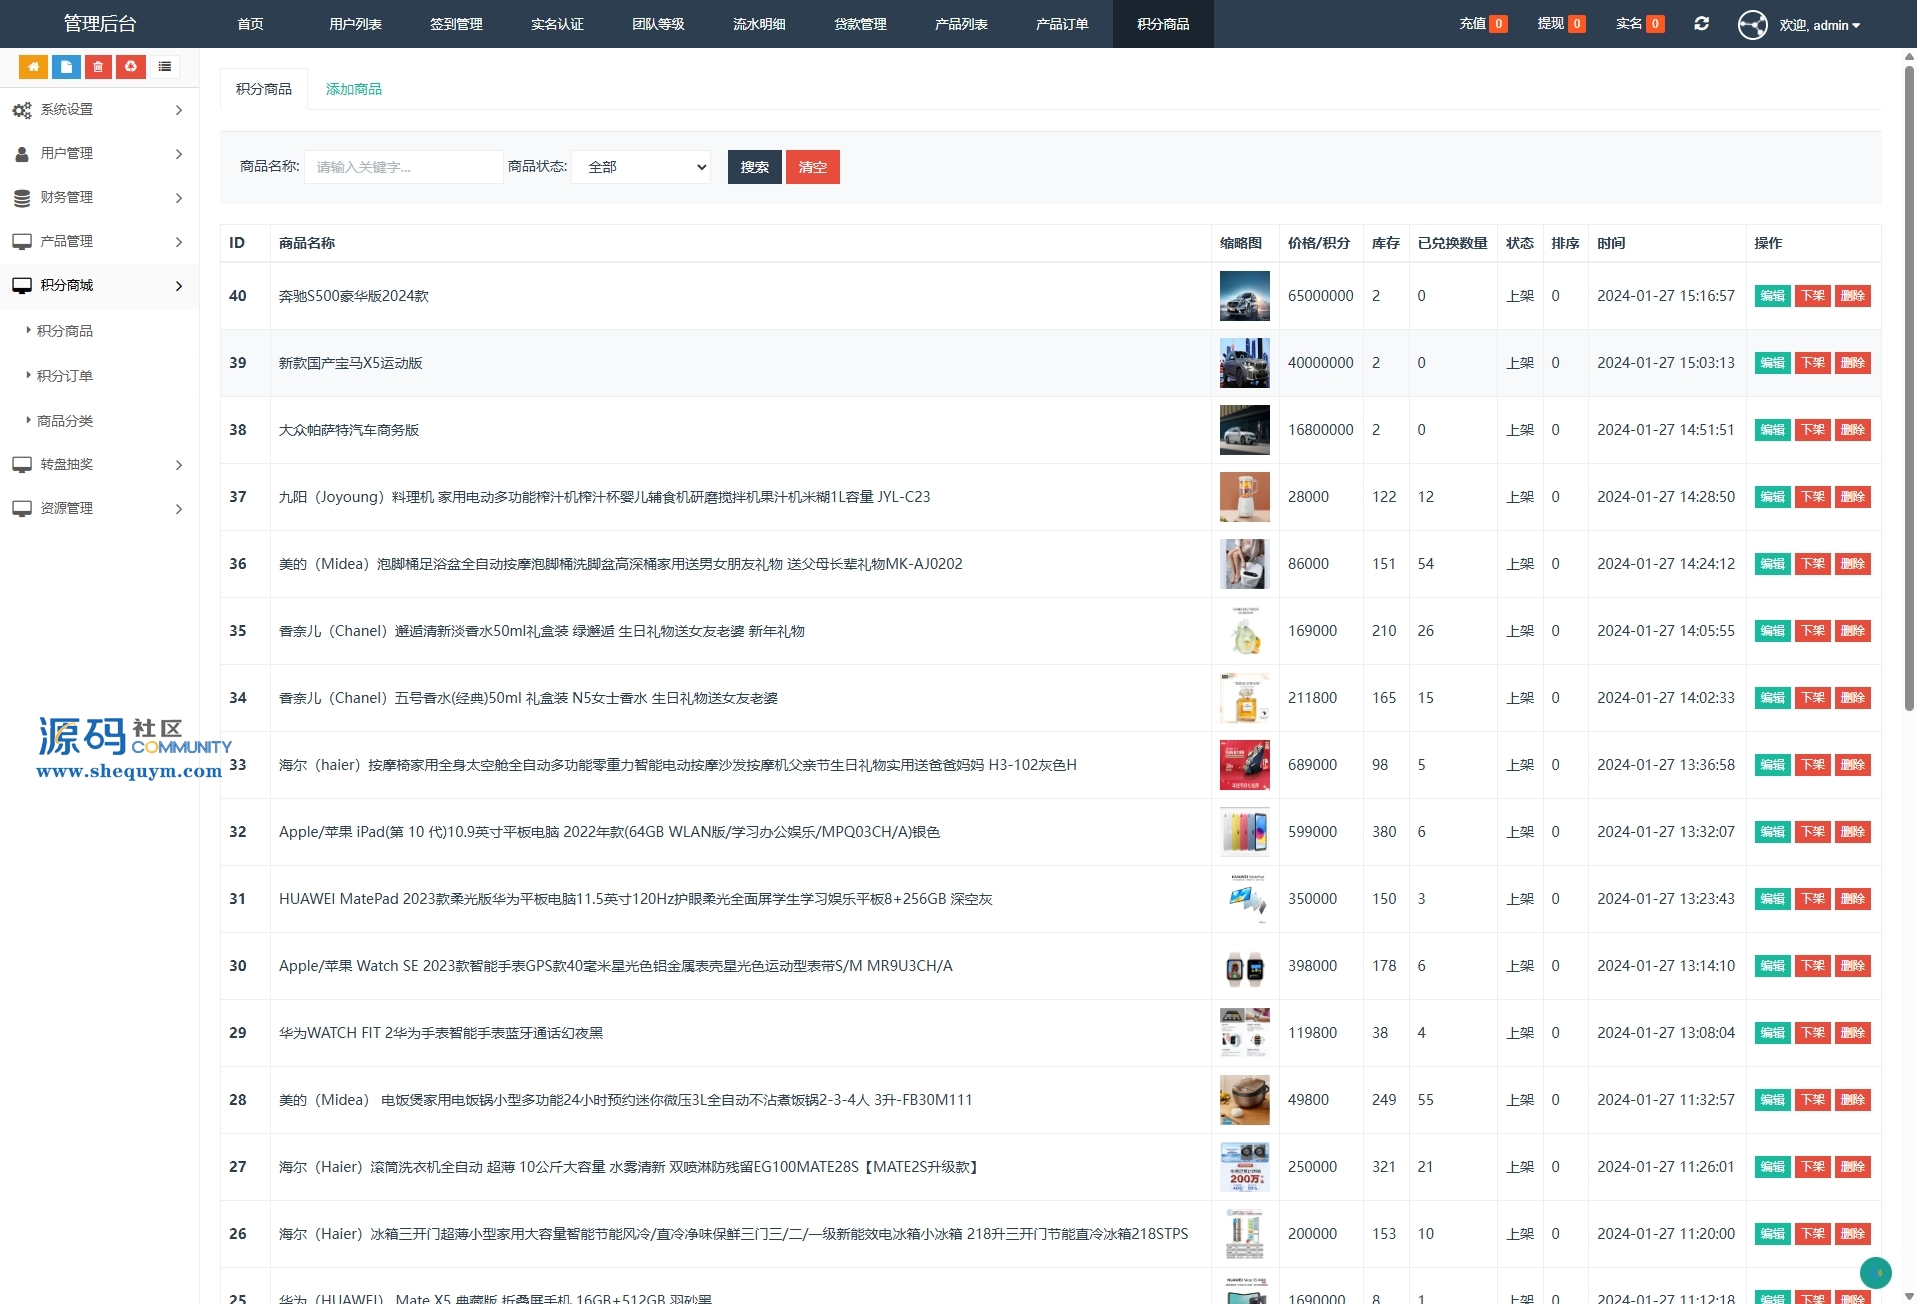Click the 商品名称 keyword input field
This screenshot has width=1917, height=1304.
(x=403, y=167)
